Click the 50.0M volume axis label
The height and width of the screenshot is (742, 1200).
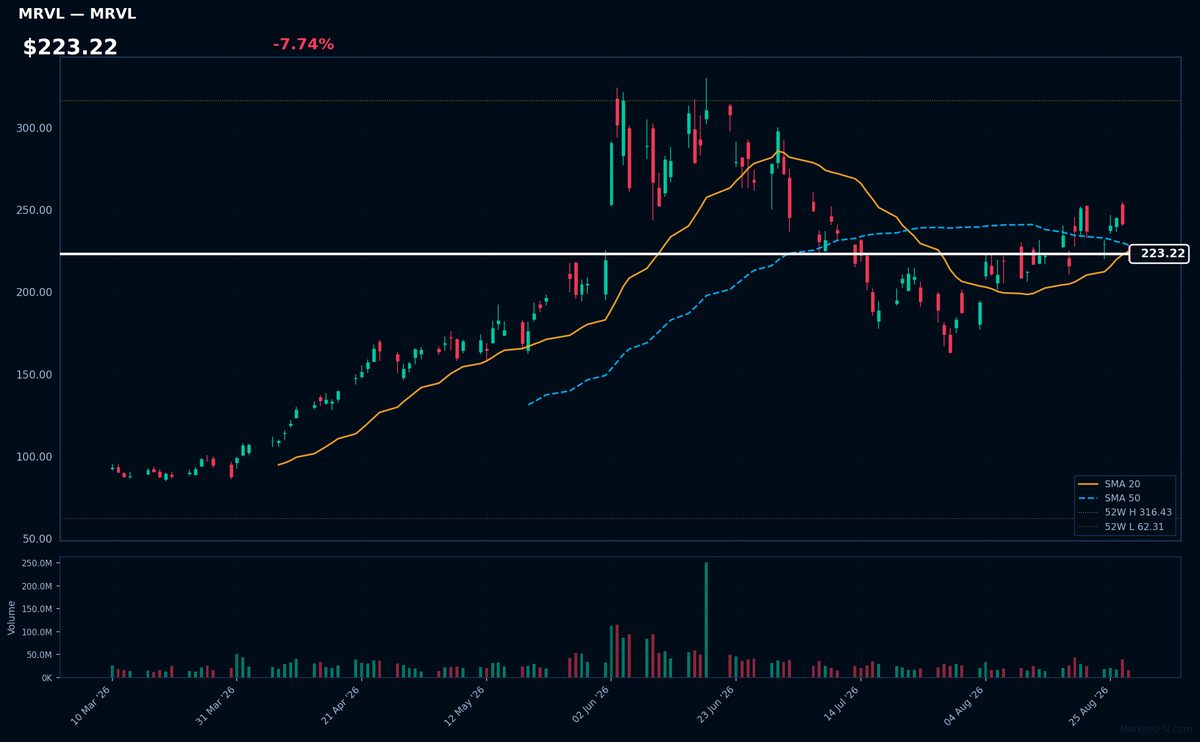click(x=39, y=655)
